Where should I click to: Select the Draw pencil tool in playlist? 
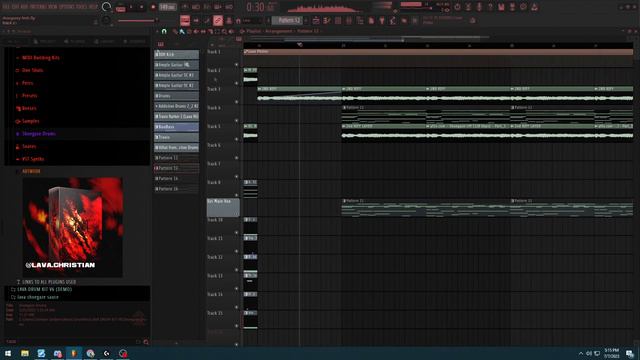175,31
